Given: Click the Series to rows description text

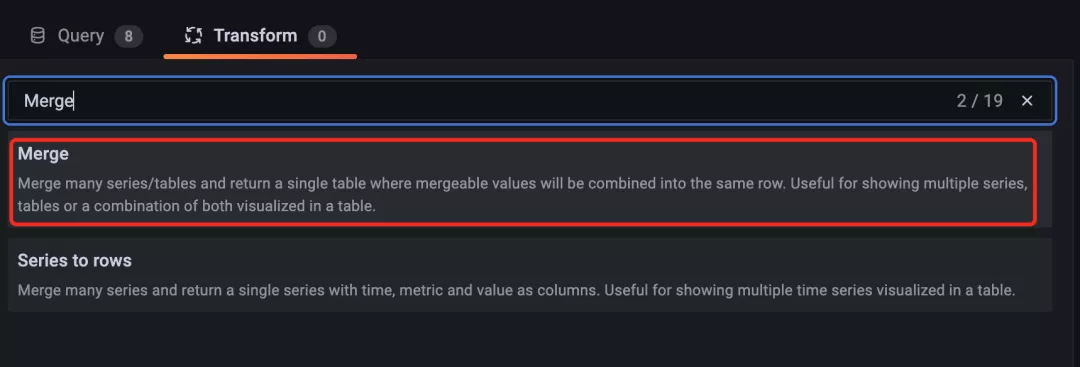Looking at the screenshot, I should coord(517,291).
